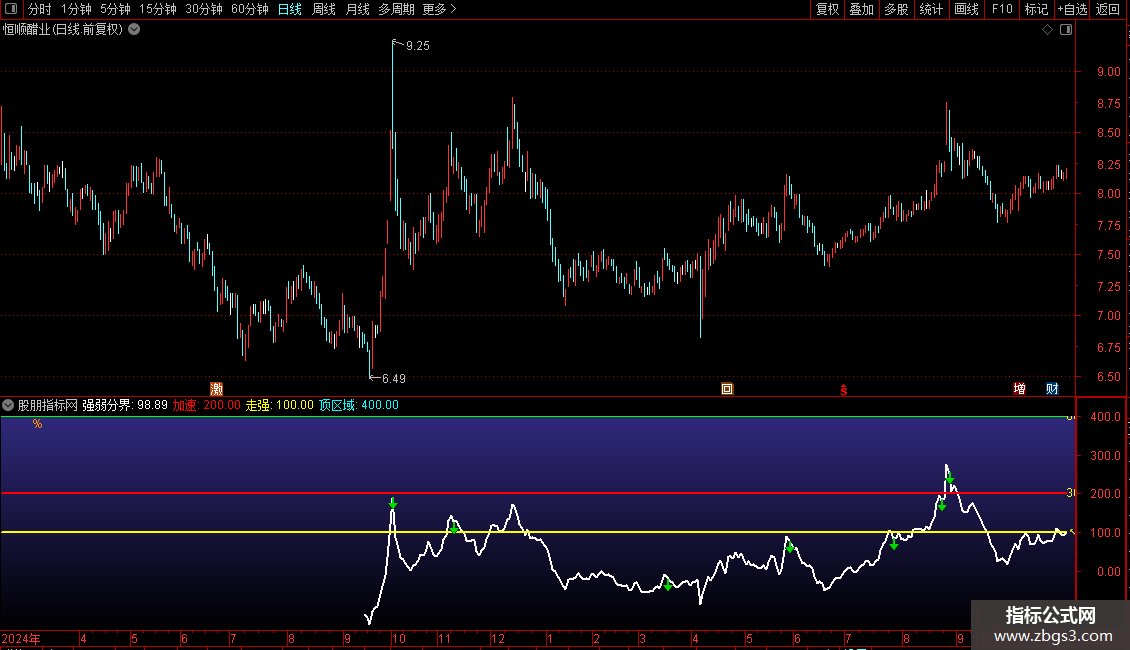Image resolution: width=1130 pixels, height=650 pixels.
Task: Click the month 12 tick on time axis
Action: tap(498, 638)
